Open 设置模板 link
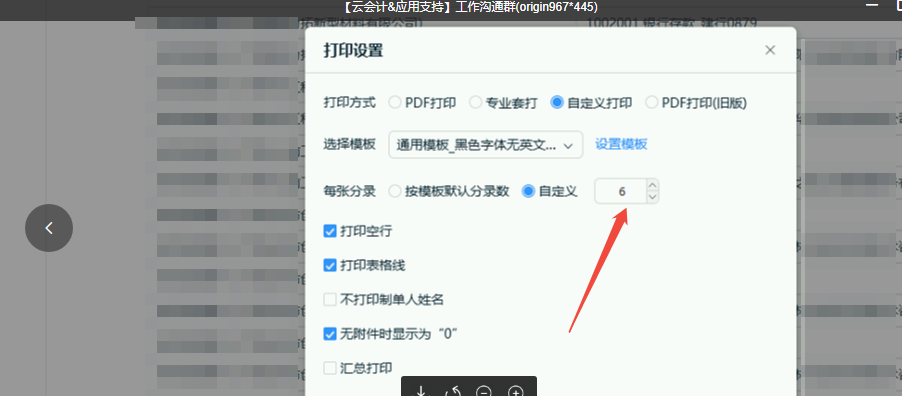 (x=621, y=144)
